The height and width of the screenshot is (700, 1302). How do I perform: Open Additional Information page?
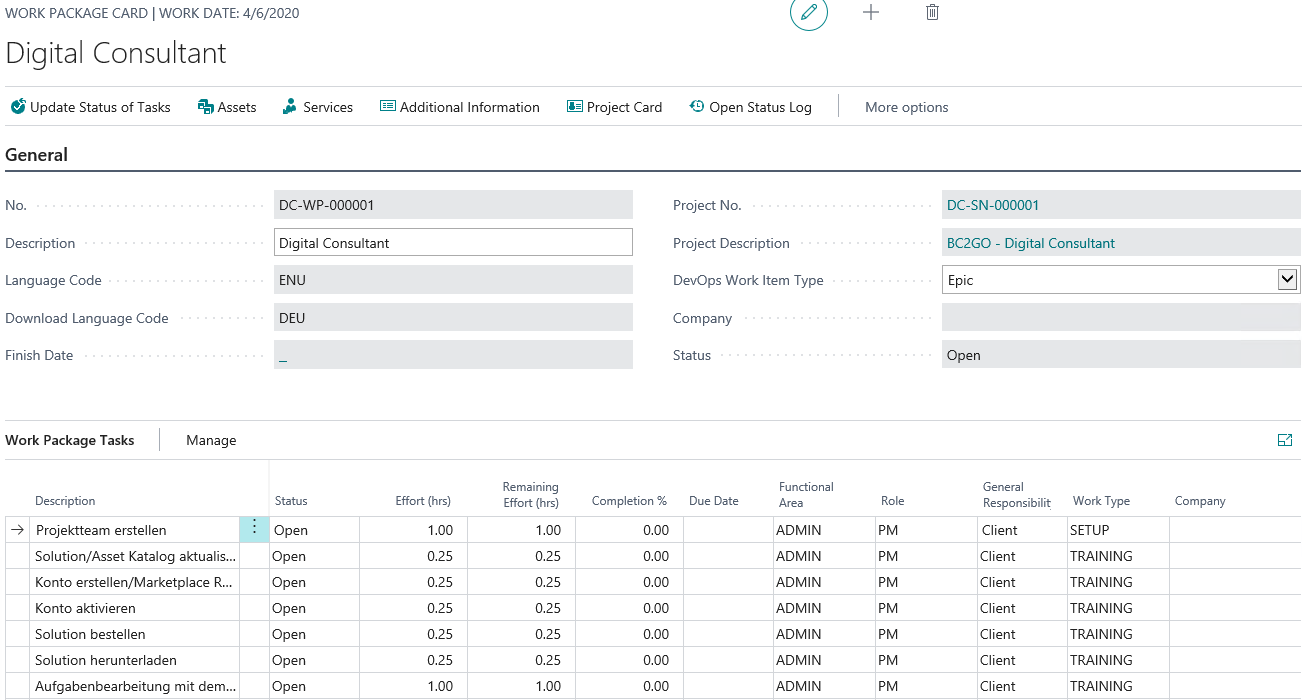tap(460, 107)
